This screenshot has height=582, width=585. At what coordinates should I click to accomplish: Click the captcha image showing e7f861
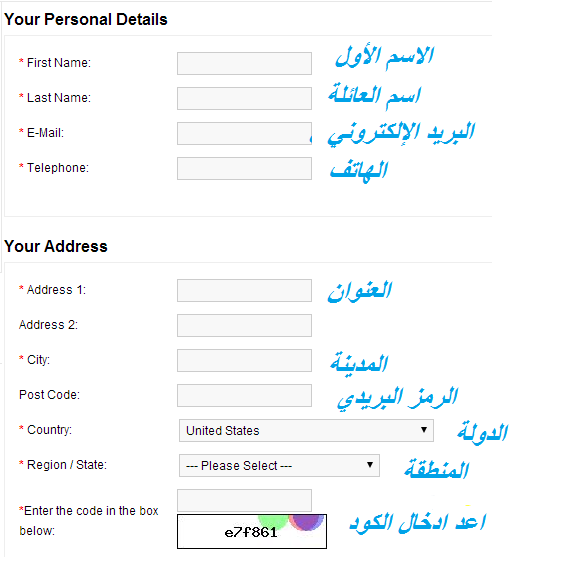(252, 532)
